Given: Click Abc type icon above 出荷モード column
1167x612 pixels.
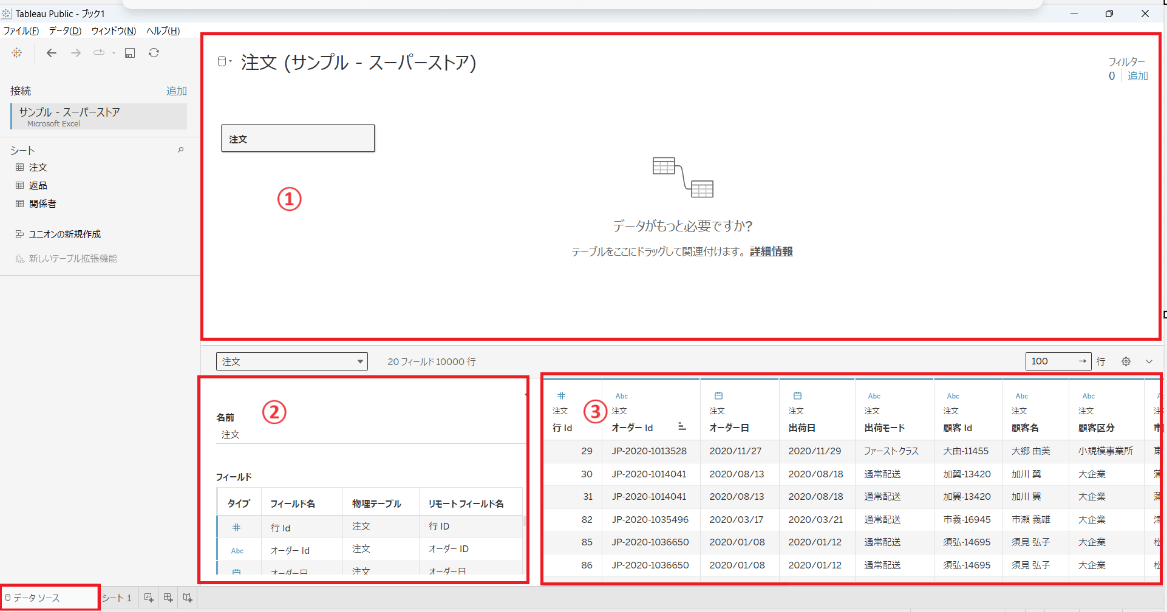Looking at the screenshot, I should pos(874,396).
